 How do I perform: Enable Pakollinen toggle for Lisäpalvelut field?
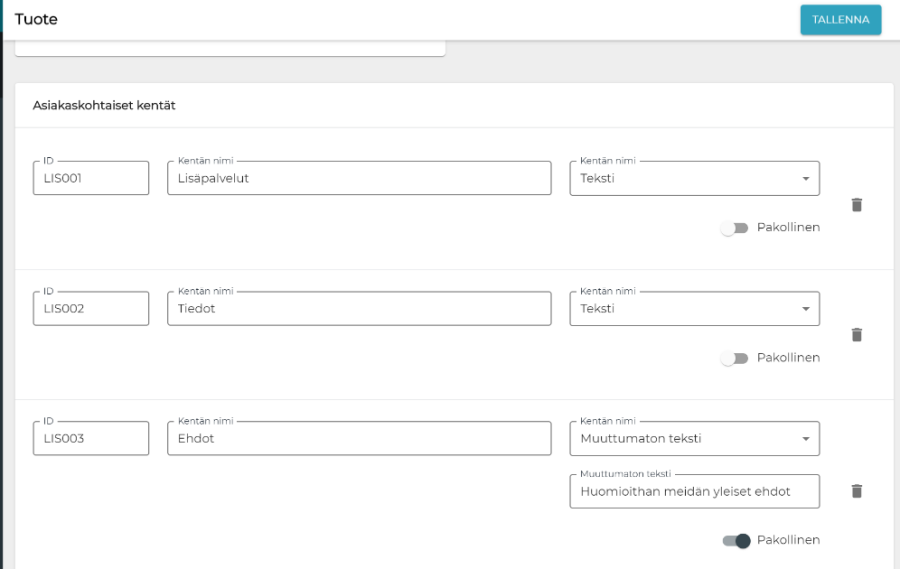pyautogui.click(x=734, y=228)
